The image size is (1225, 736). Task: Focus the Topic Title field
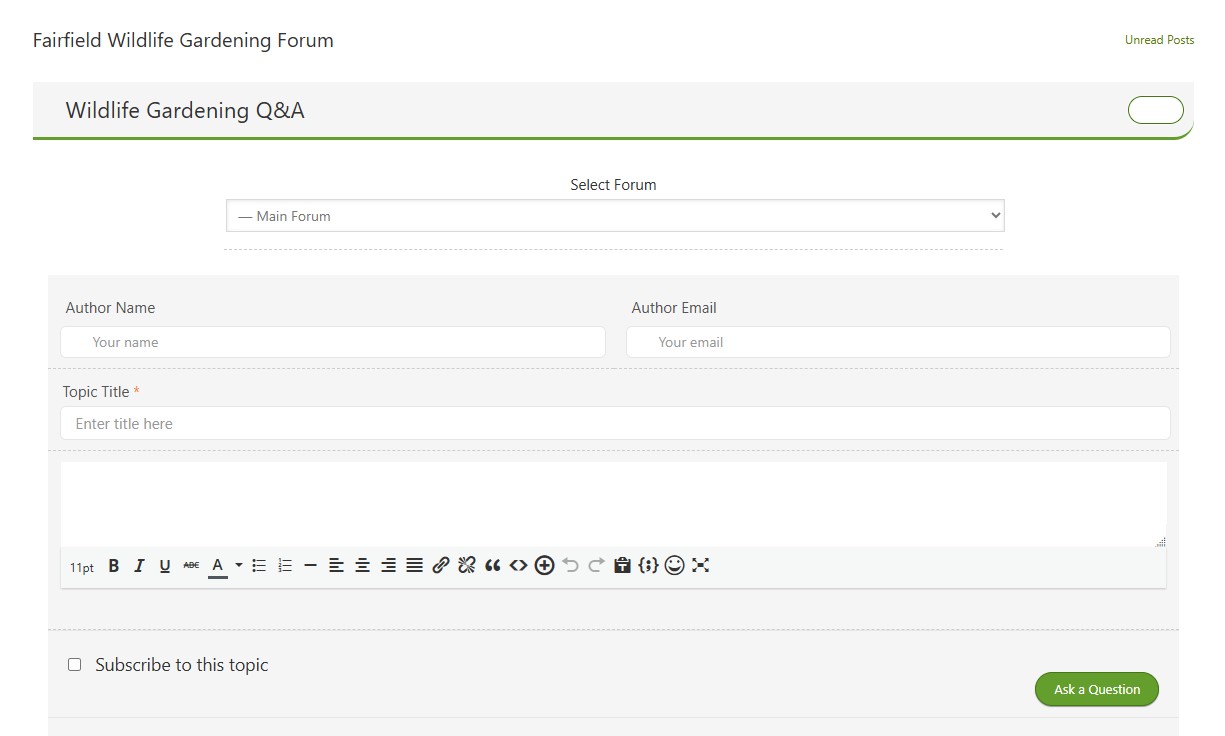(615, 423)
